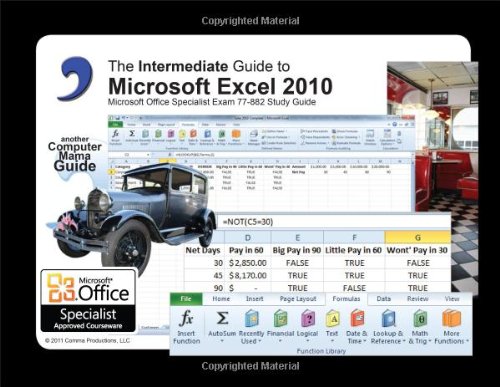Click Watch Window icon in upper Excel window

[x=370, y=134]
